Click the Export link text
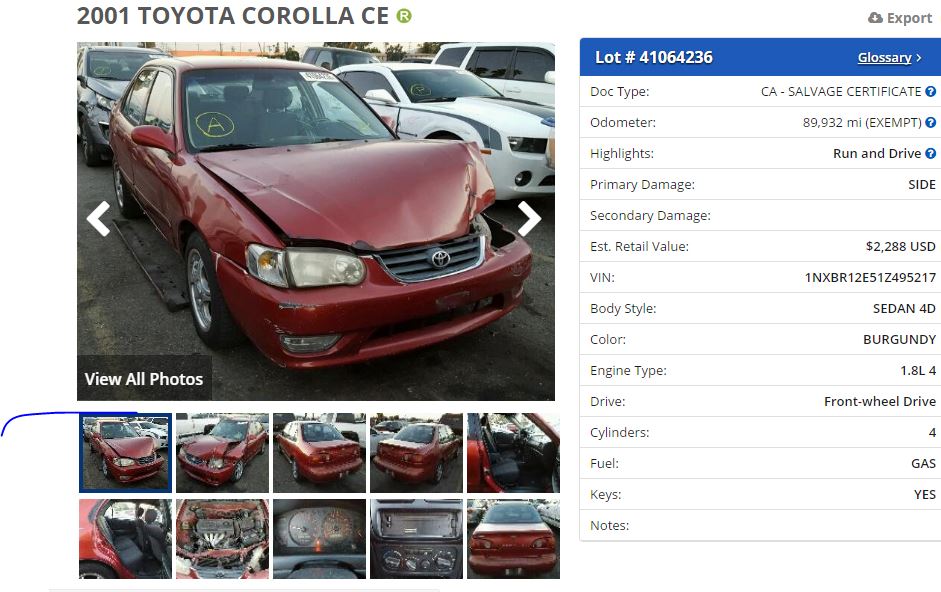This screenshot has width=941, height=592. pos(909,18)
